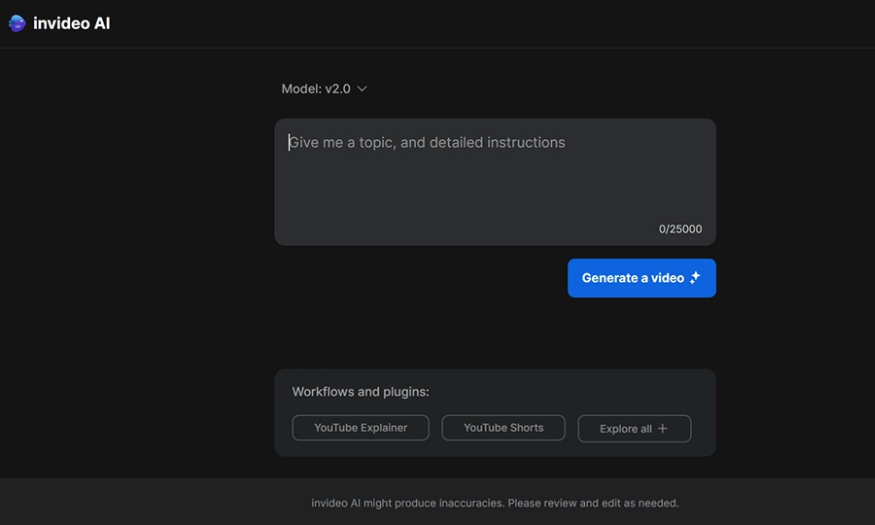The width and height of the screenshot is (875, 525).
Task: Click the inaccuracies disclaimer text at bottom
Action: [495, 503]
